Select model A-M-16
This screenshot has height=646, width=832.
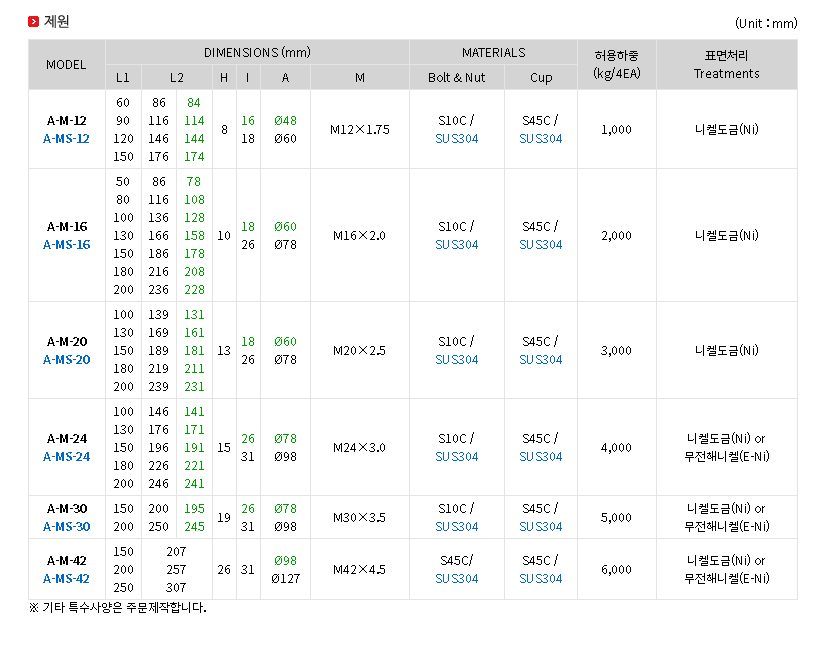66,227
